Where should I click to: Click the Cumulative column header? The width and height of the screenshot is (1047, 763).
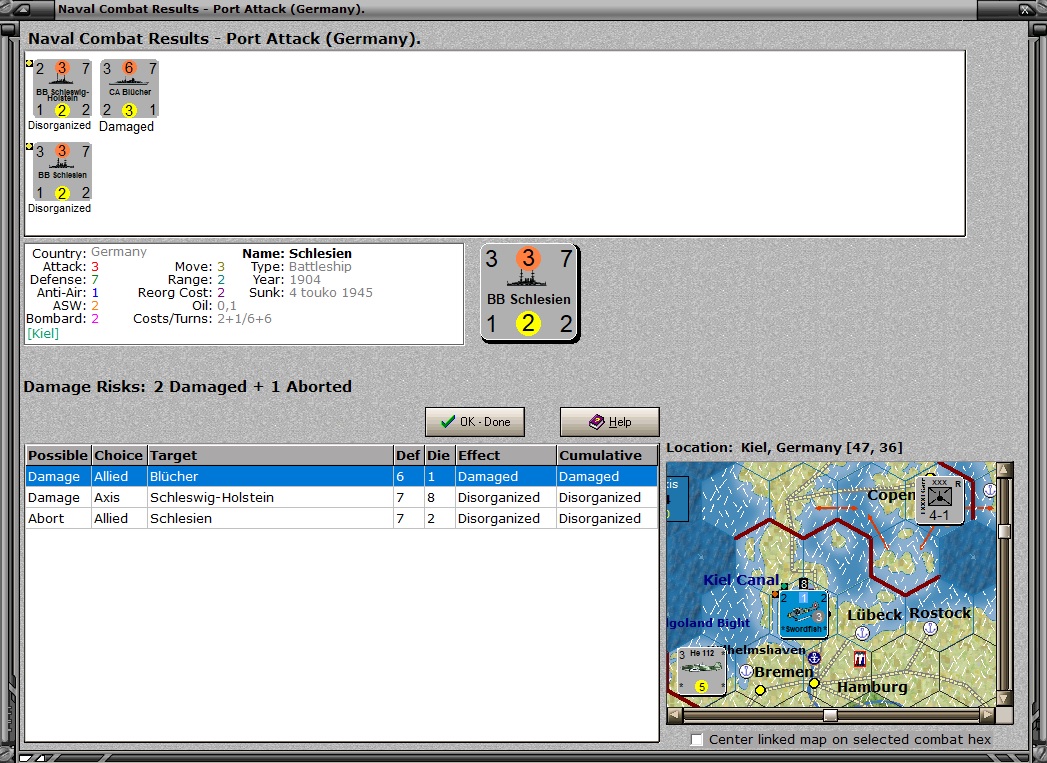pyautogui.click(x=607, y=455)
